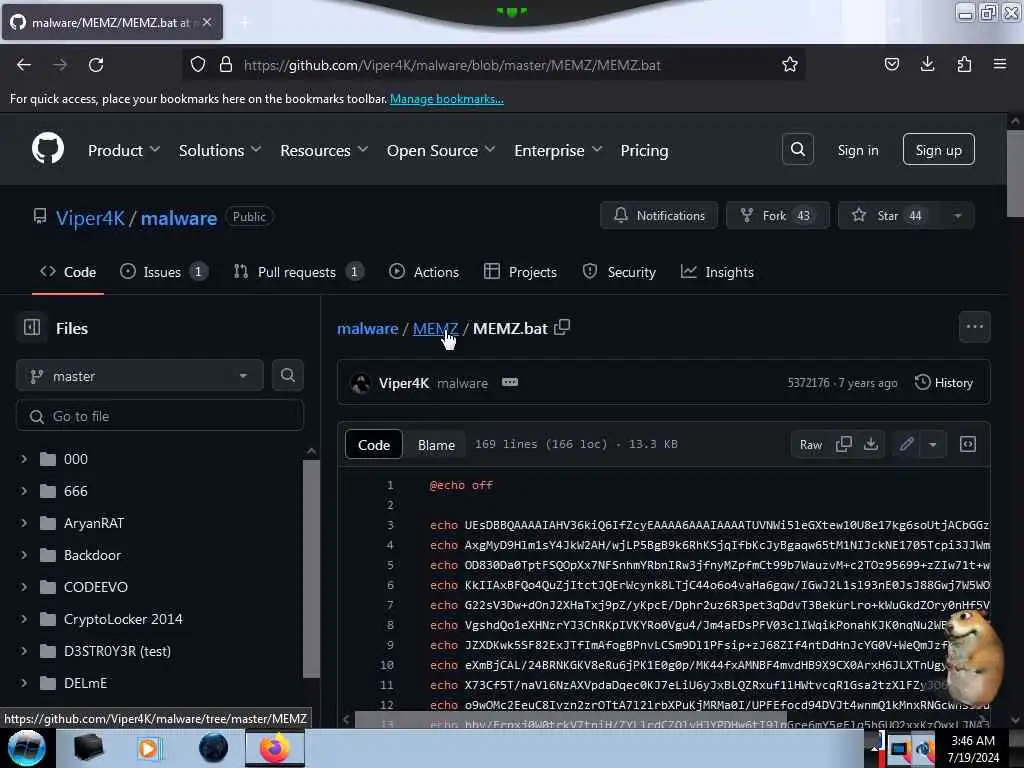Click the Sign up button
Screen dimensions: 1024x768
(938, 150)
